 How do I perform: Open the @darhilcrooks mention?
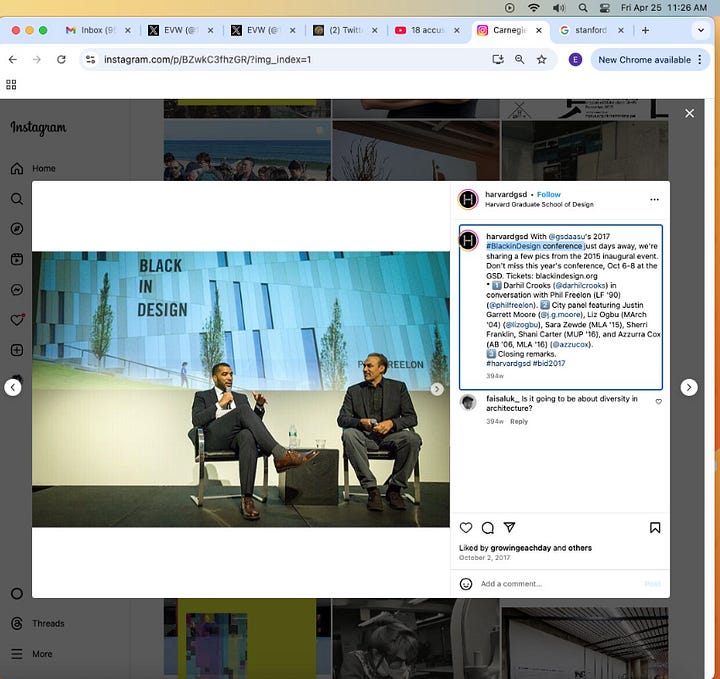(580, 286)
